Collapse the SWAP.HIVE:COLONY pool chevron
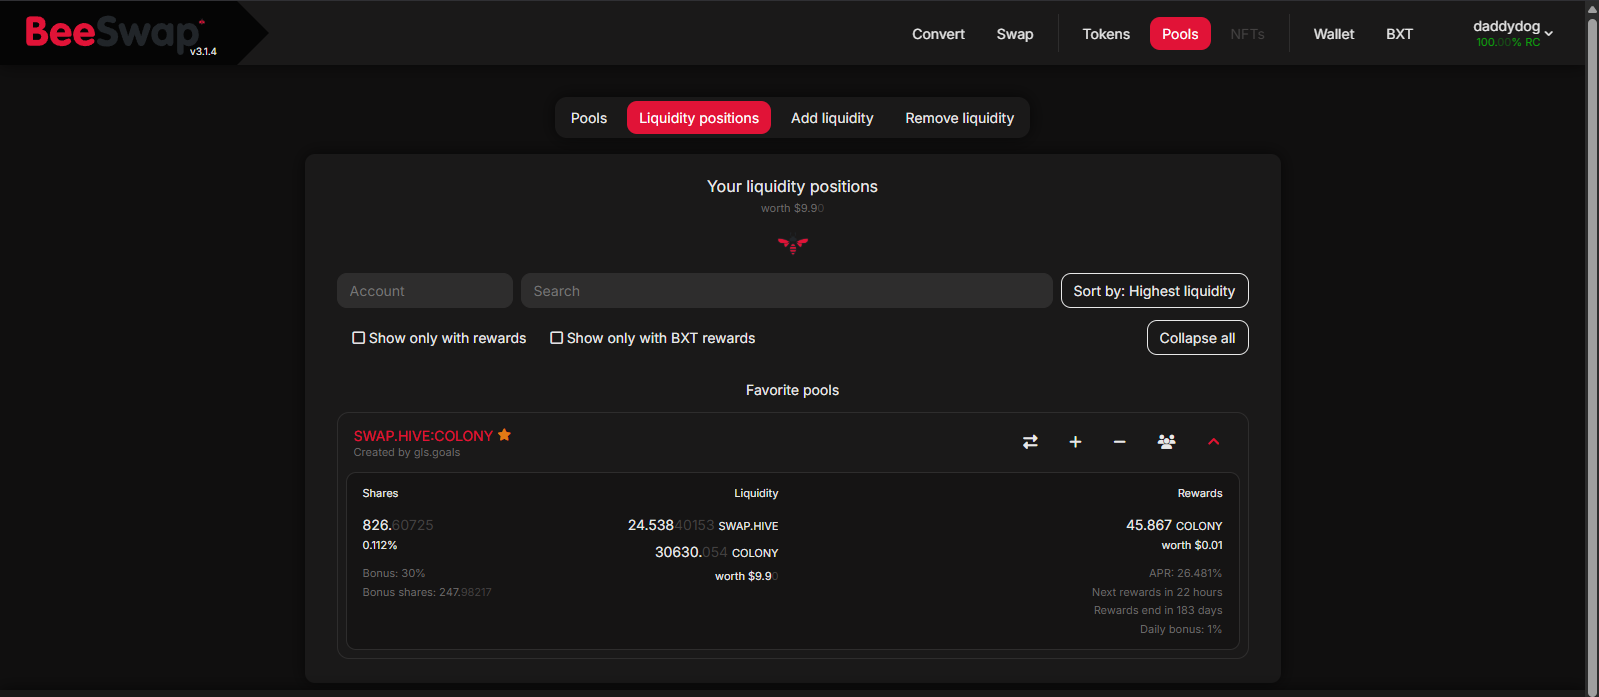 click(x=1213, y=442)
